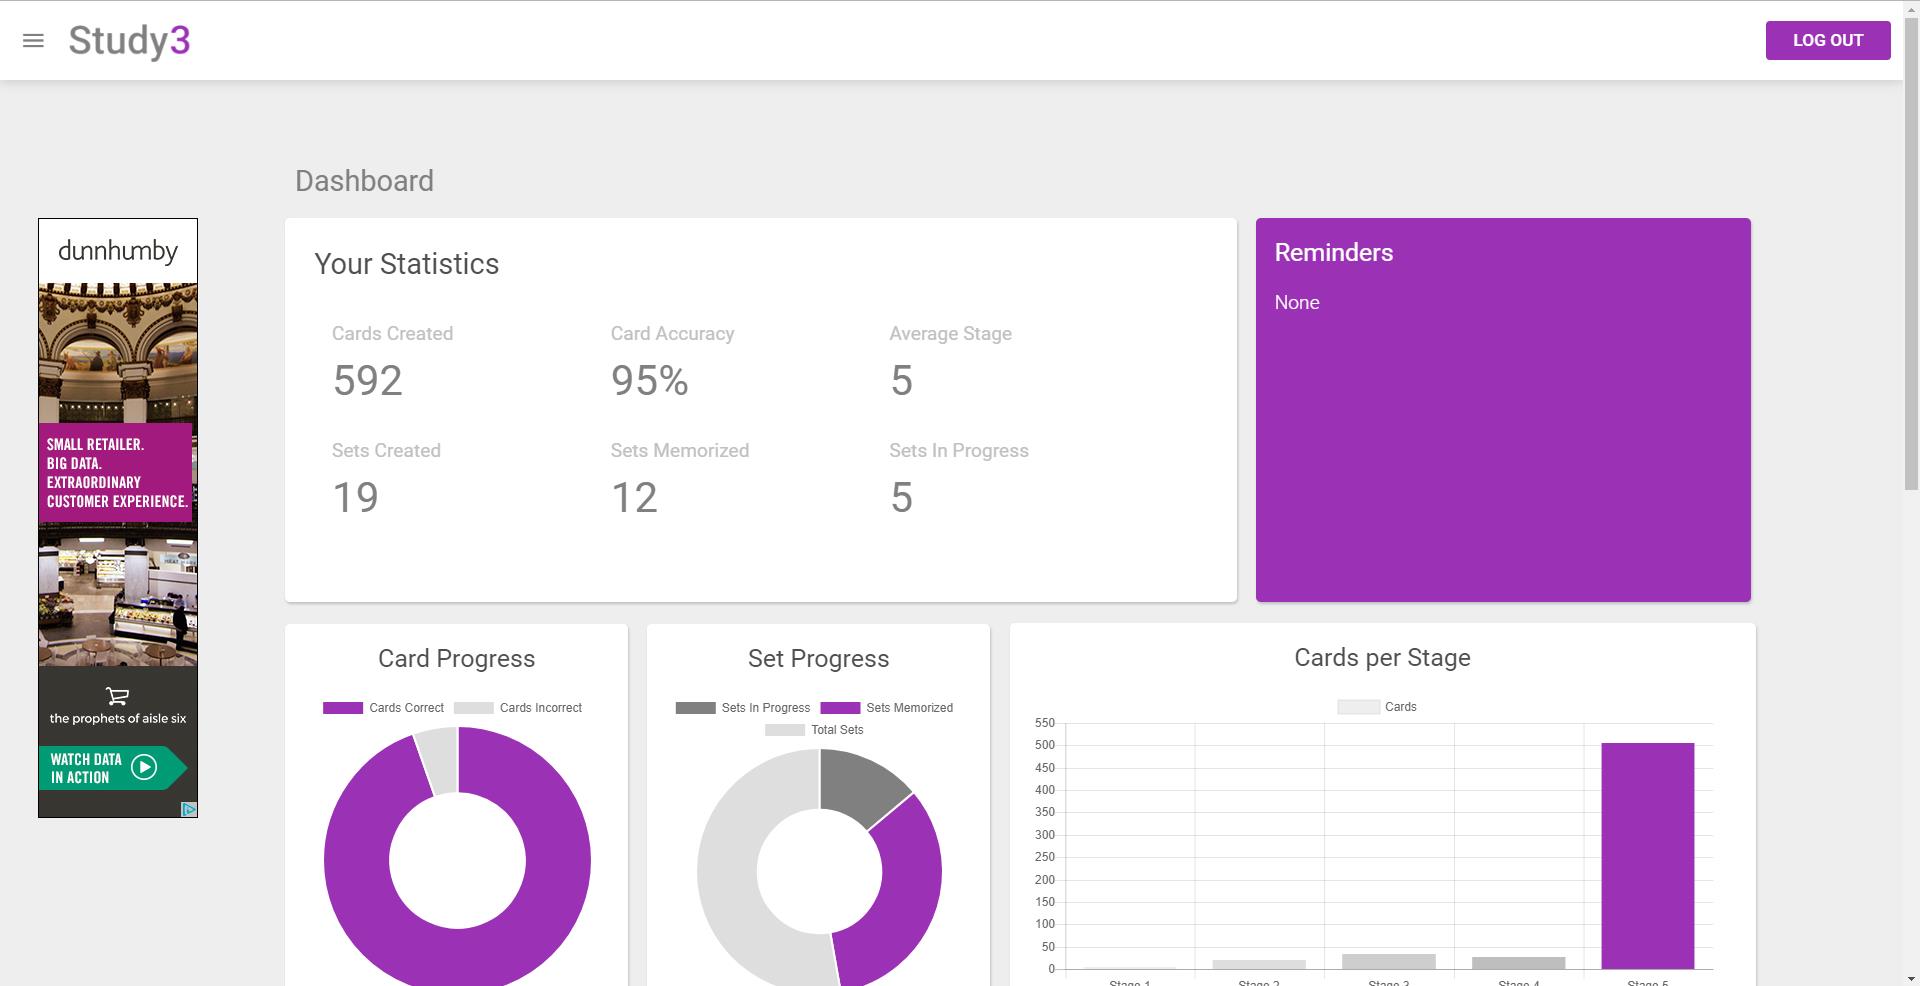Click the Set Progress chart title

[818, 659]
